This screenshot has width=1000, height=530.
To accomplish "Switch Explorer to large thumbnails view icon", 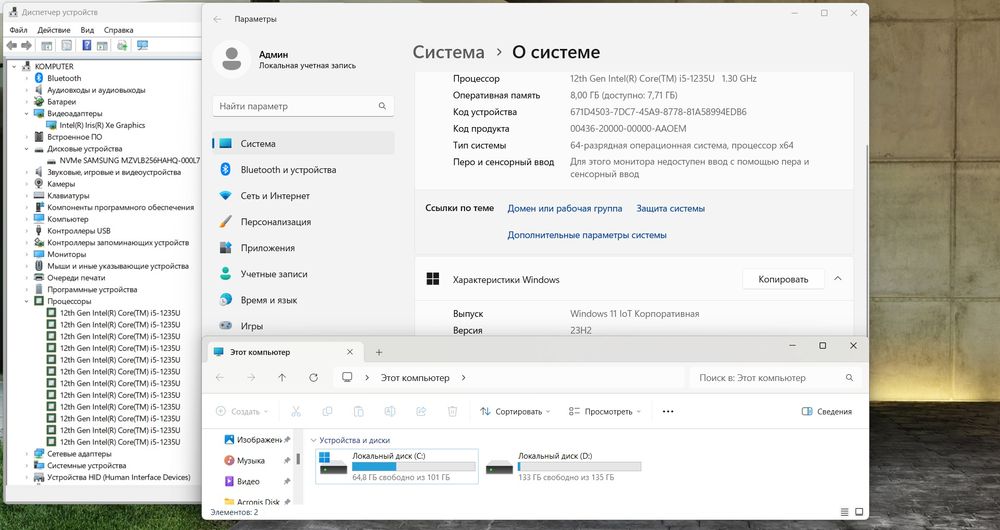I will (859, 512).
